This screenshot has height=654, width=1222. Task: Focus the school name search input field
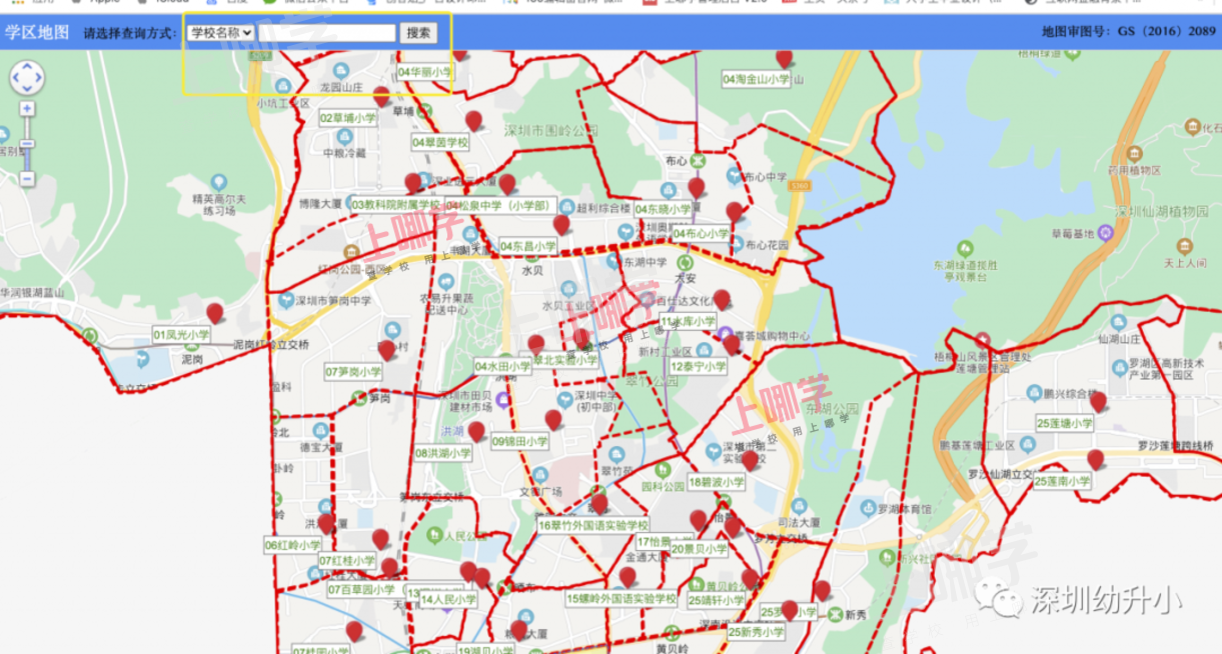(x=327, y=33)
